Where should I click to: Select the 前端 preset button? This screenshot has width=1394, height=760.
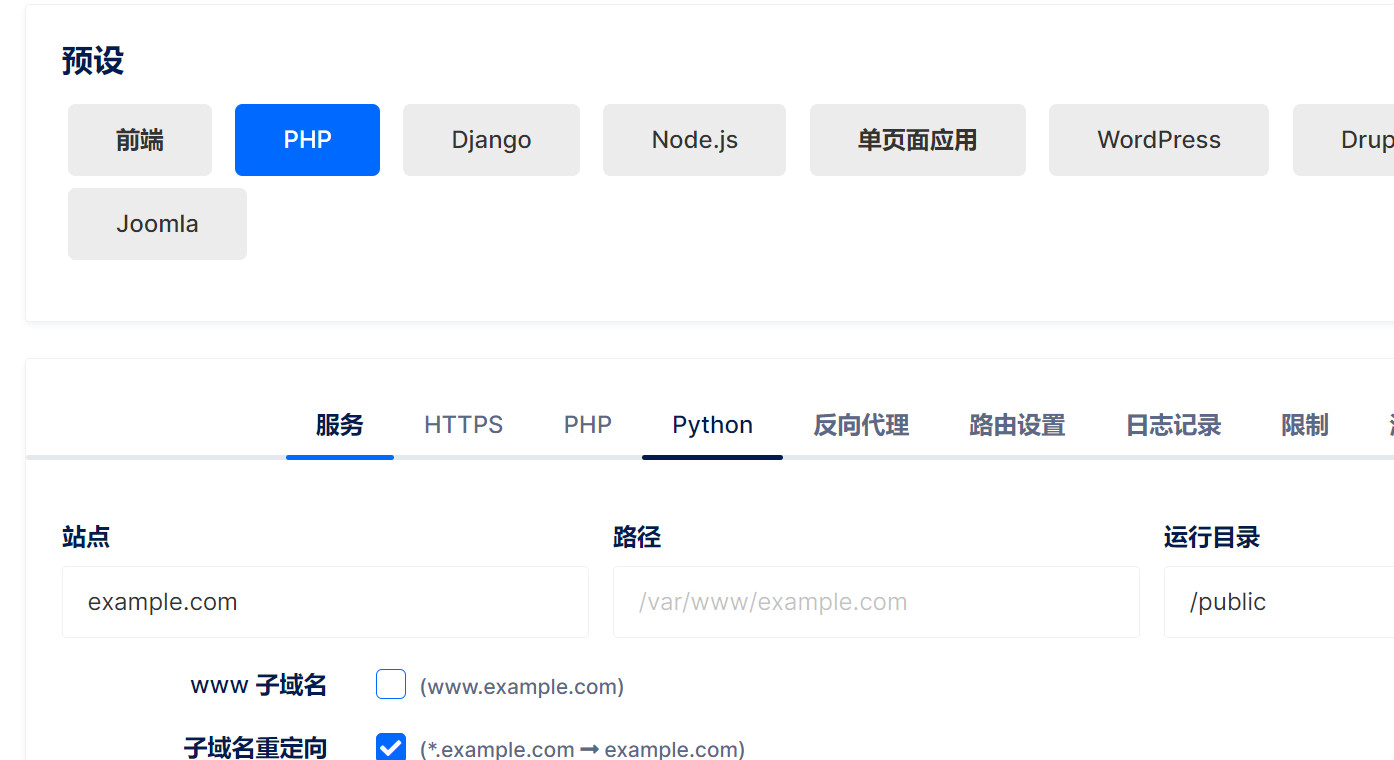click(140, 140)
